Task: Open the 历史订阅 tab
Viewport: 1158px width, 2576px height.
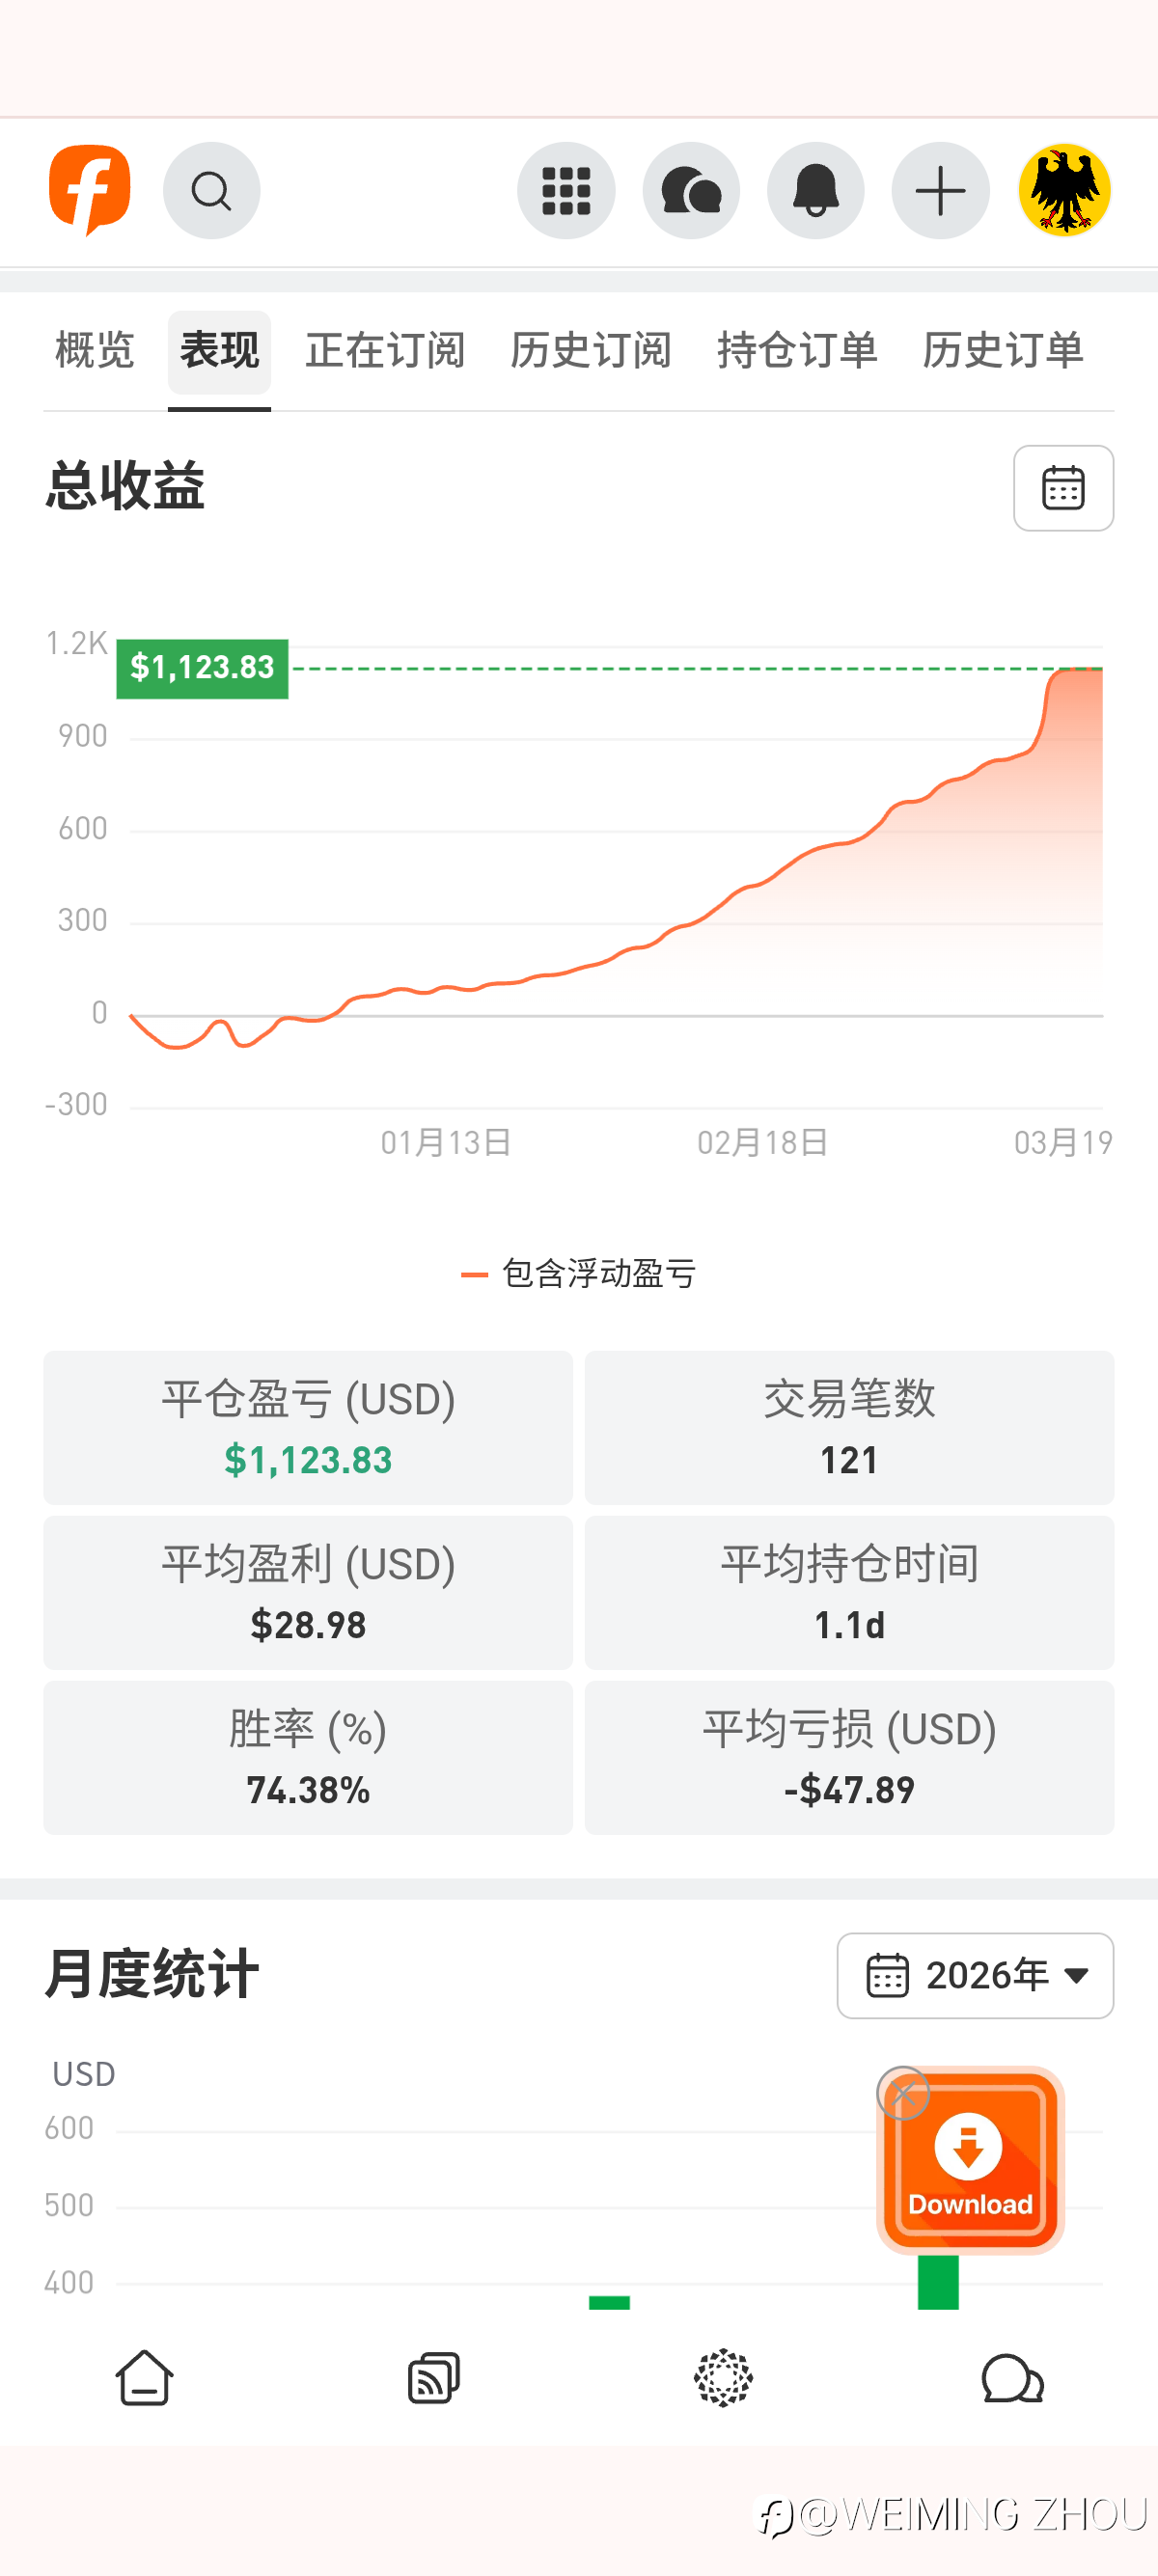Action: point(591,351)
